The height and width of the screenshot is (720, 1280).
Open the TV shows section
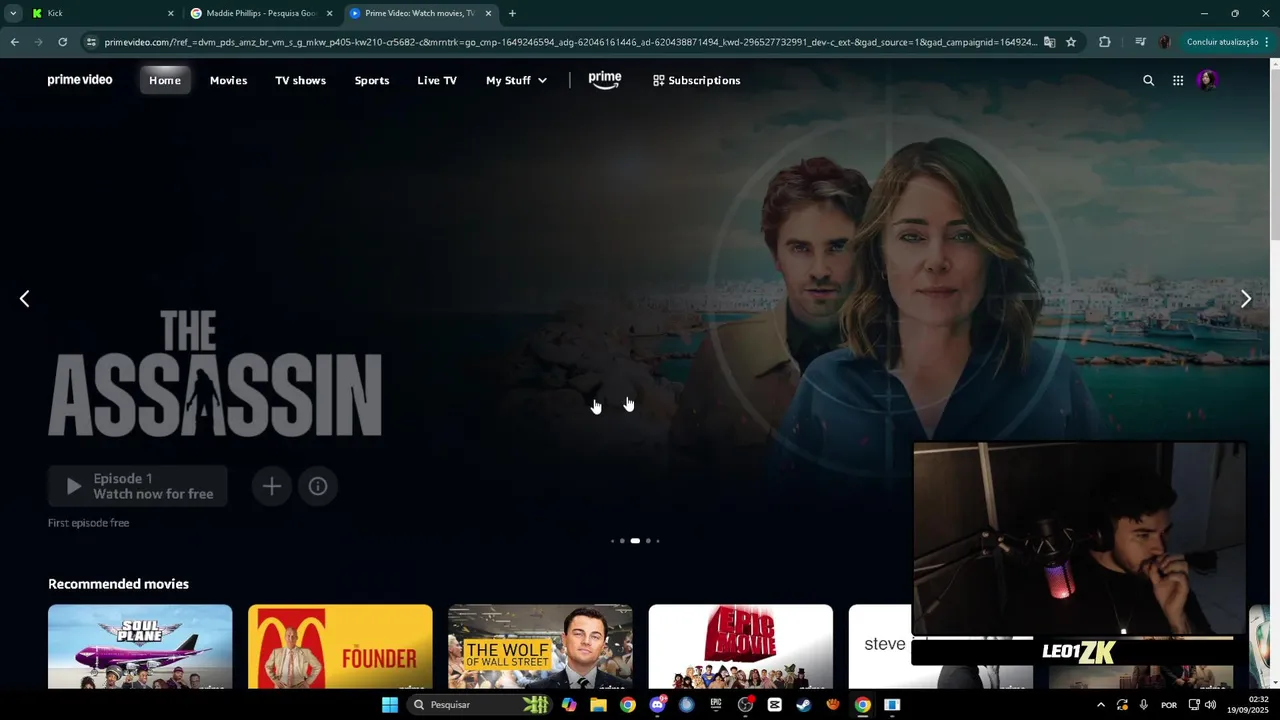pos(301,80)
